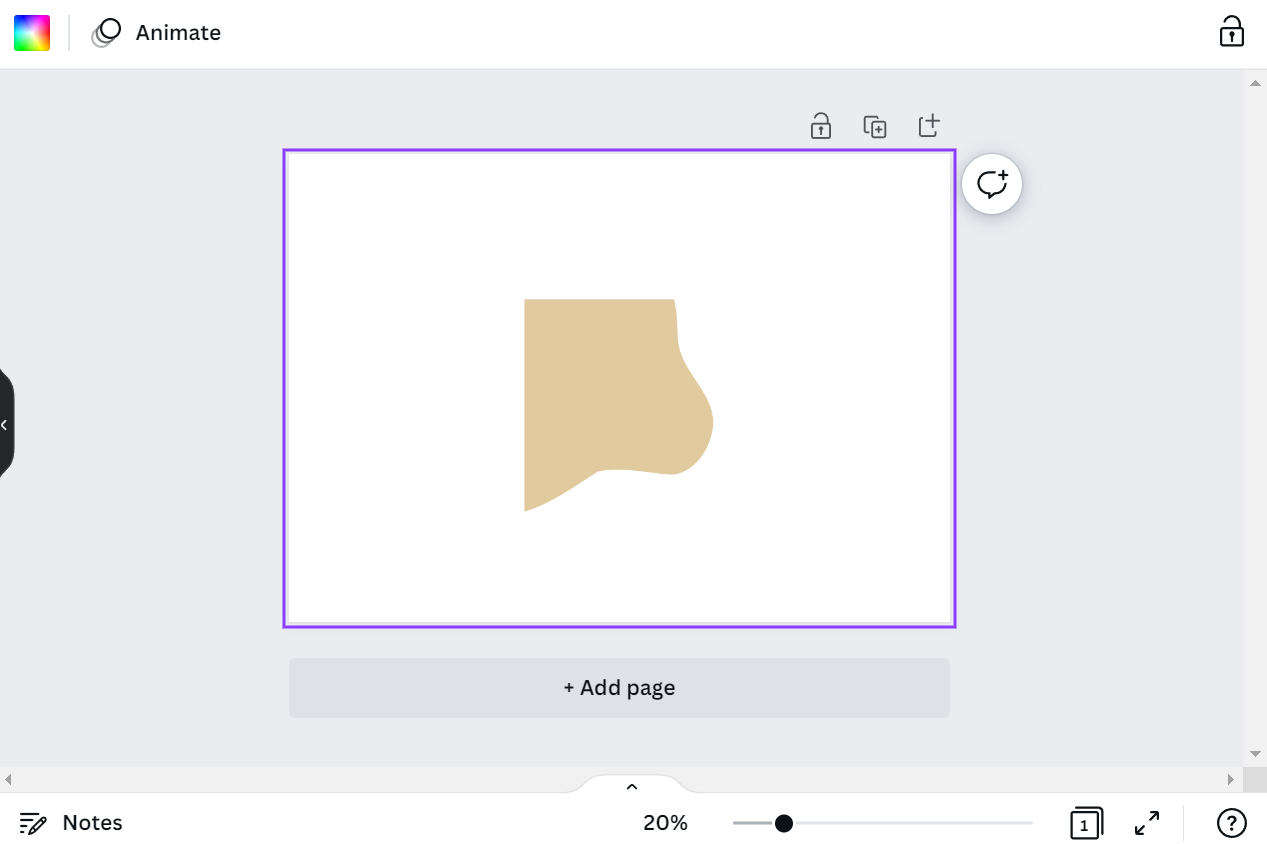Click the + Add page button
The width and height of the screenshot is (1267, 844).
click(619, 688)
